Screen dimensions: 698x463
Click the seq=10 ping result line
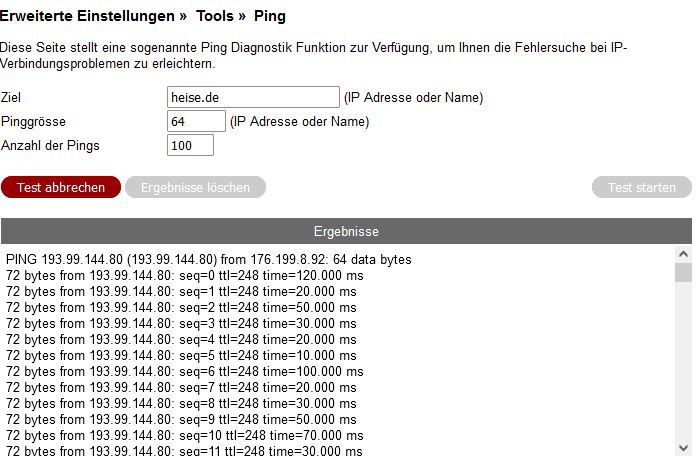tap(185, 435)
